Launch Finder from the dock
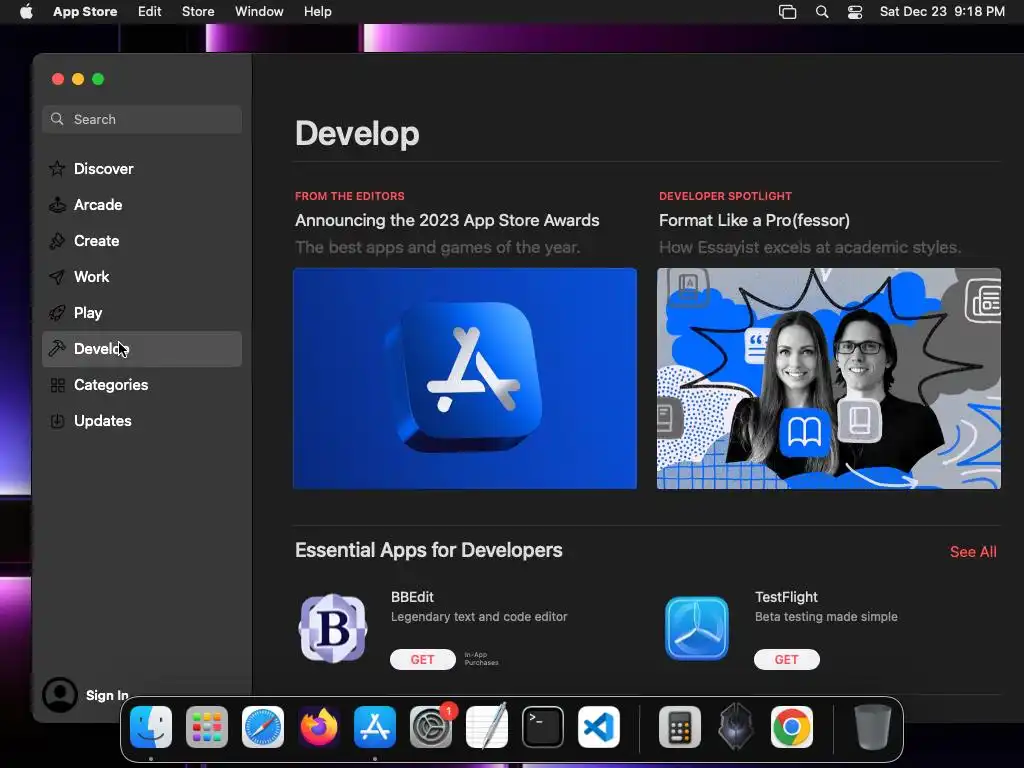Viewport: 1024px width, 768px height. coord(151,727)
